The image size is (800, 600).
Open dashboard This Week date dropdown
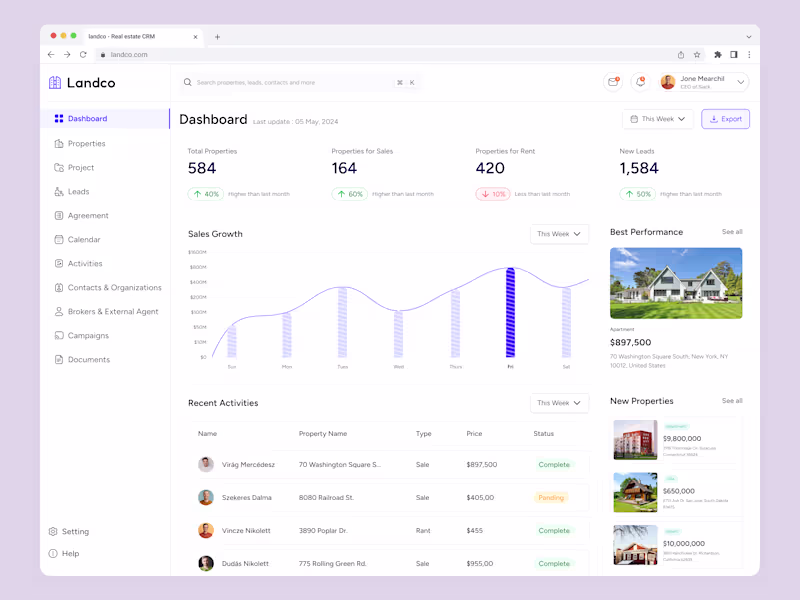[x=658, y=119]
